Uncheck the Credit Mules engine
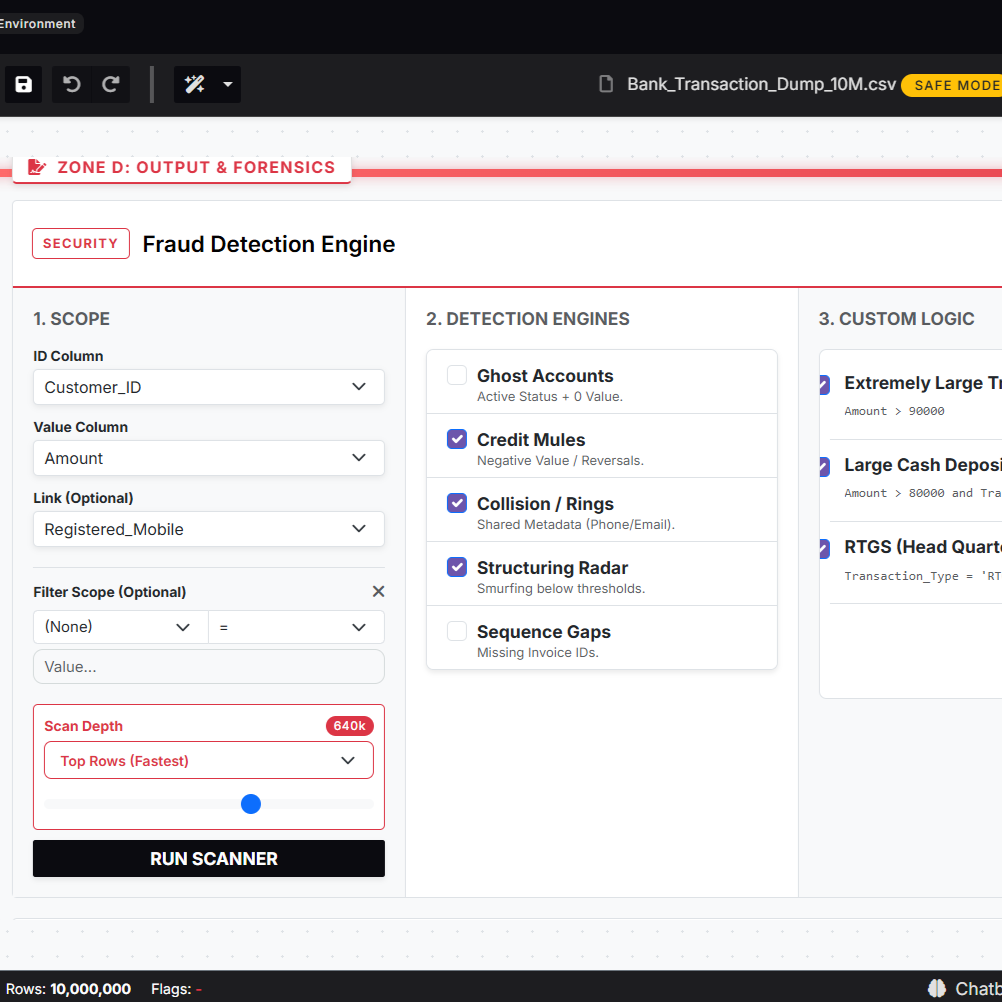The height and width of the screenshot is (1002, 1002). (x=457, y=440)
